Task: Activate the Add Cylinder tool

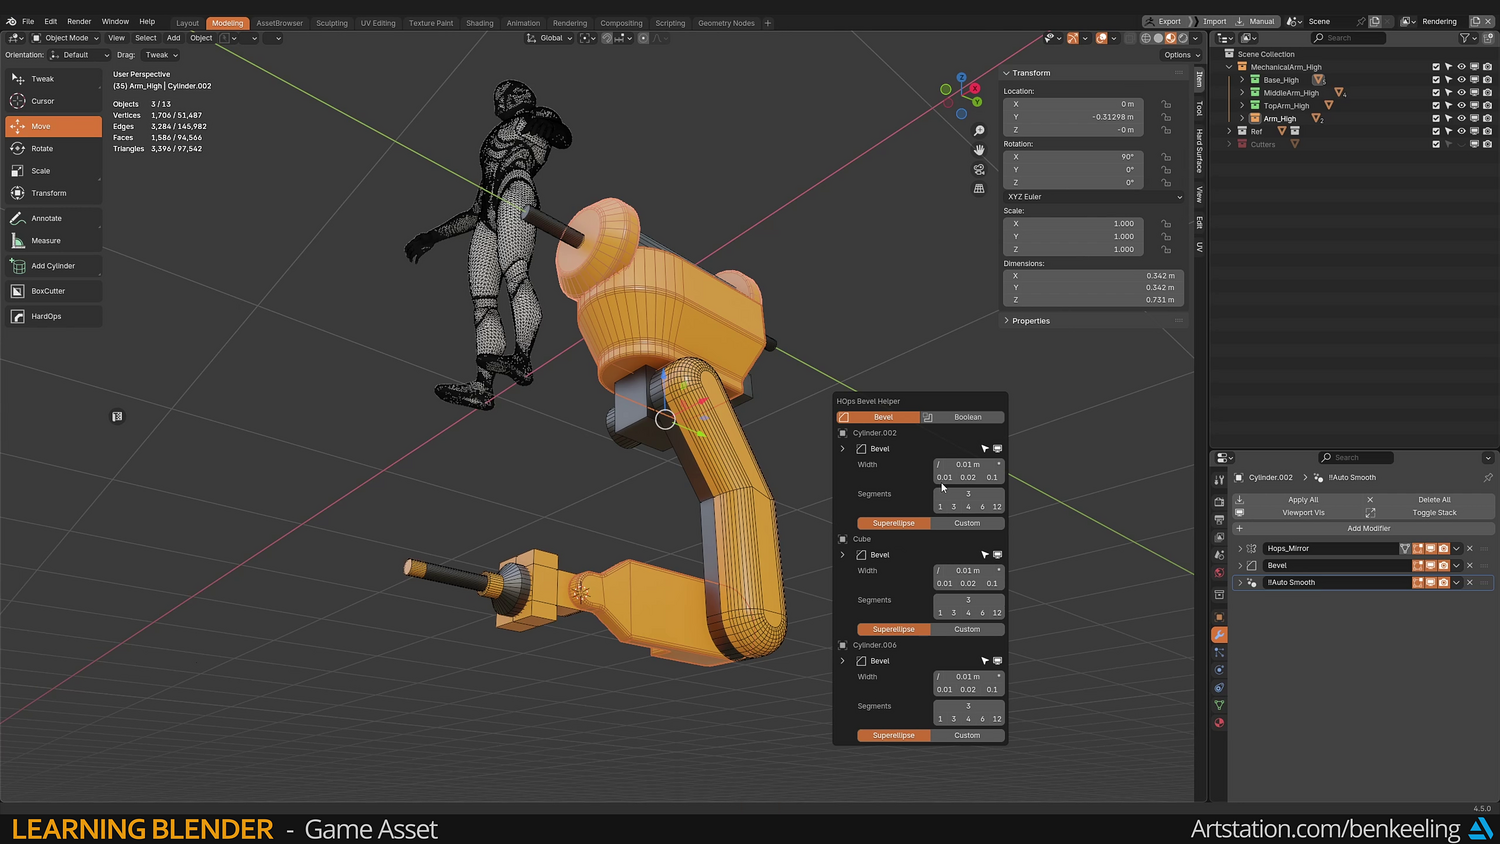Action: (53, 266)
